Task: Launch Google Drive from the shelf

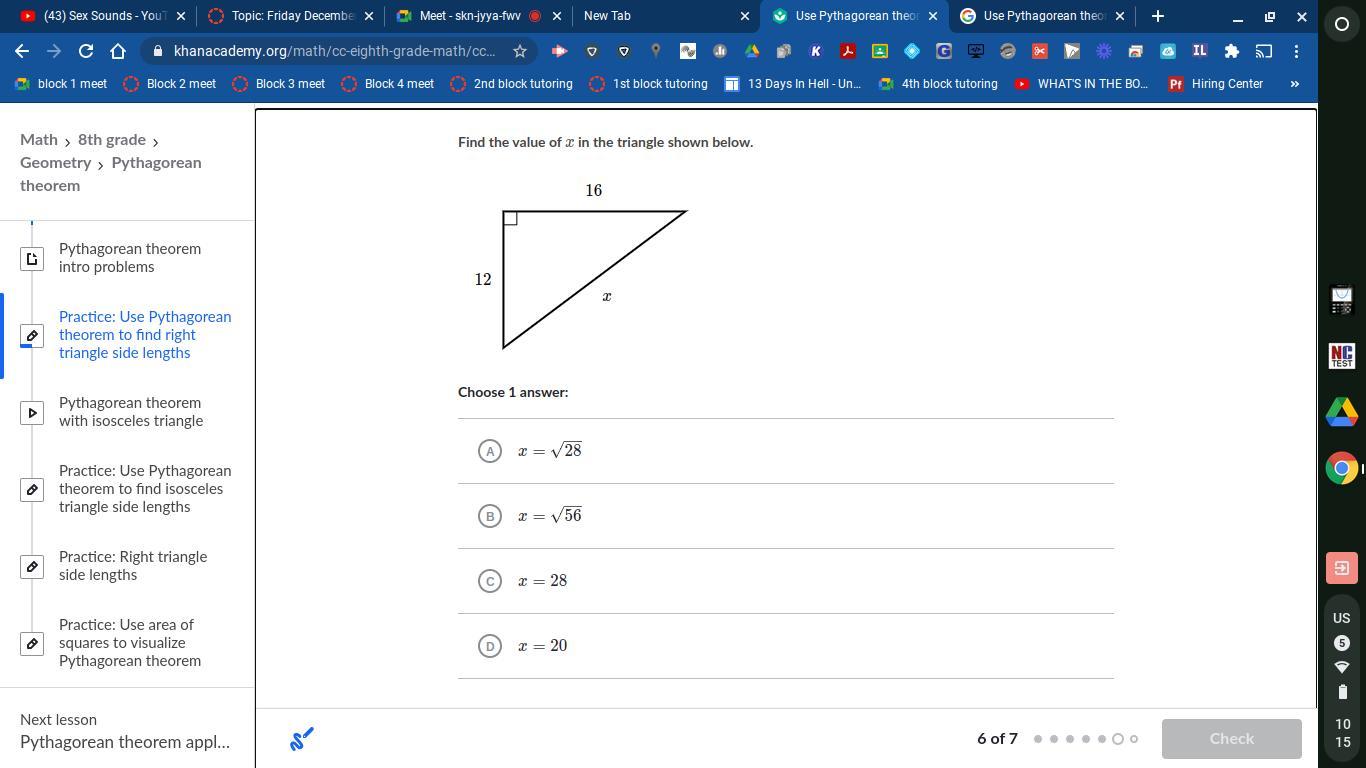Action: 1342,412
